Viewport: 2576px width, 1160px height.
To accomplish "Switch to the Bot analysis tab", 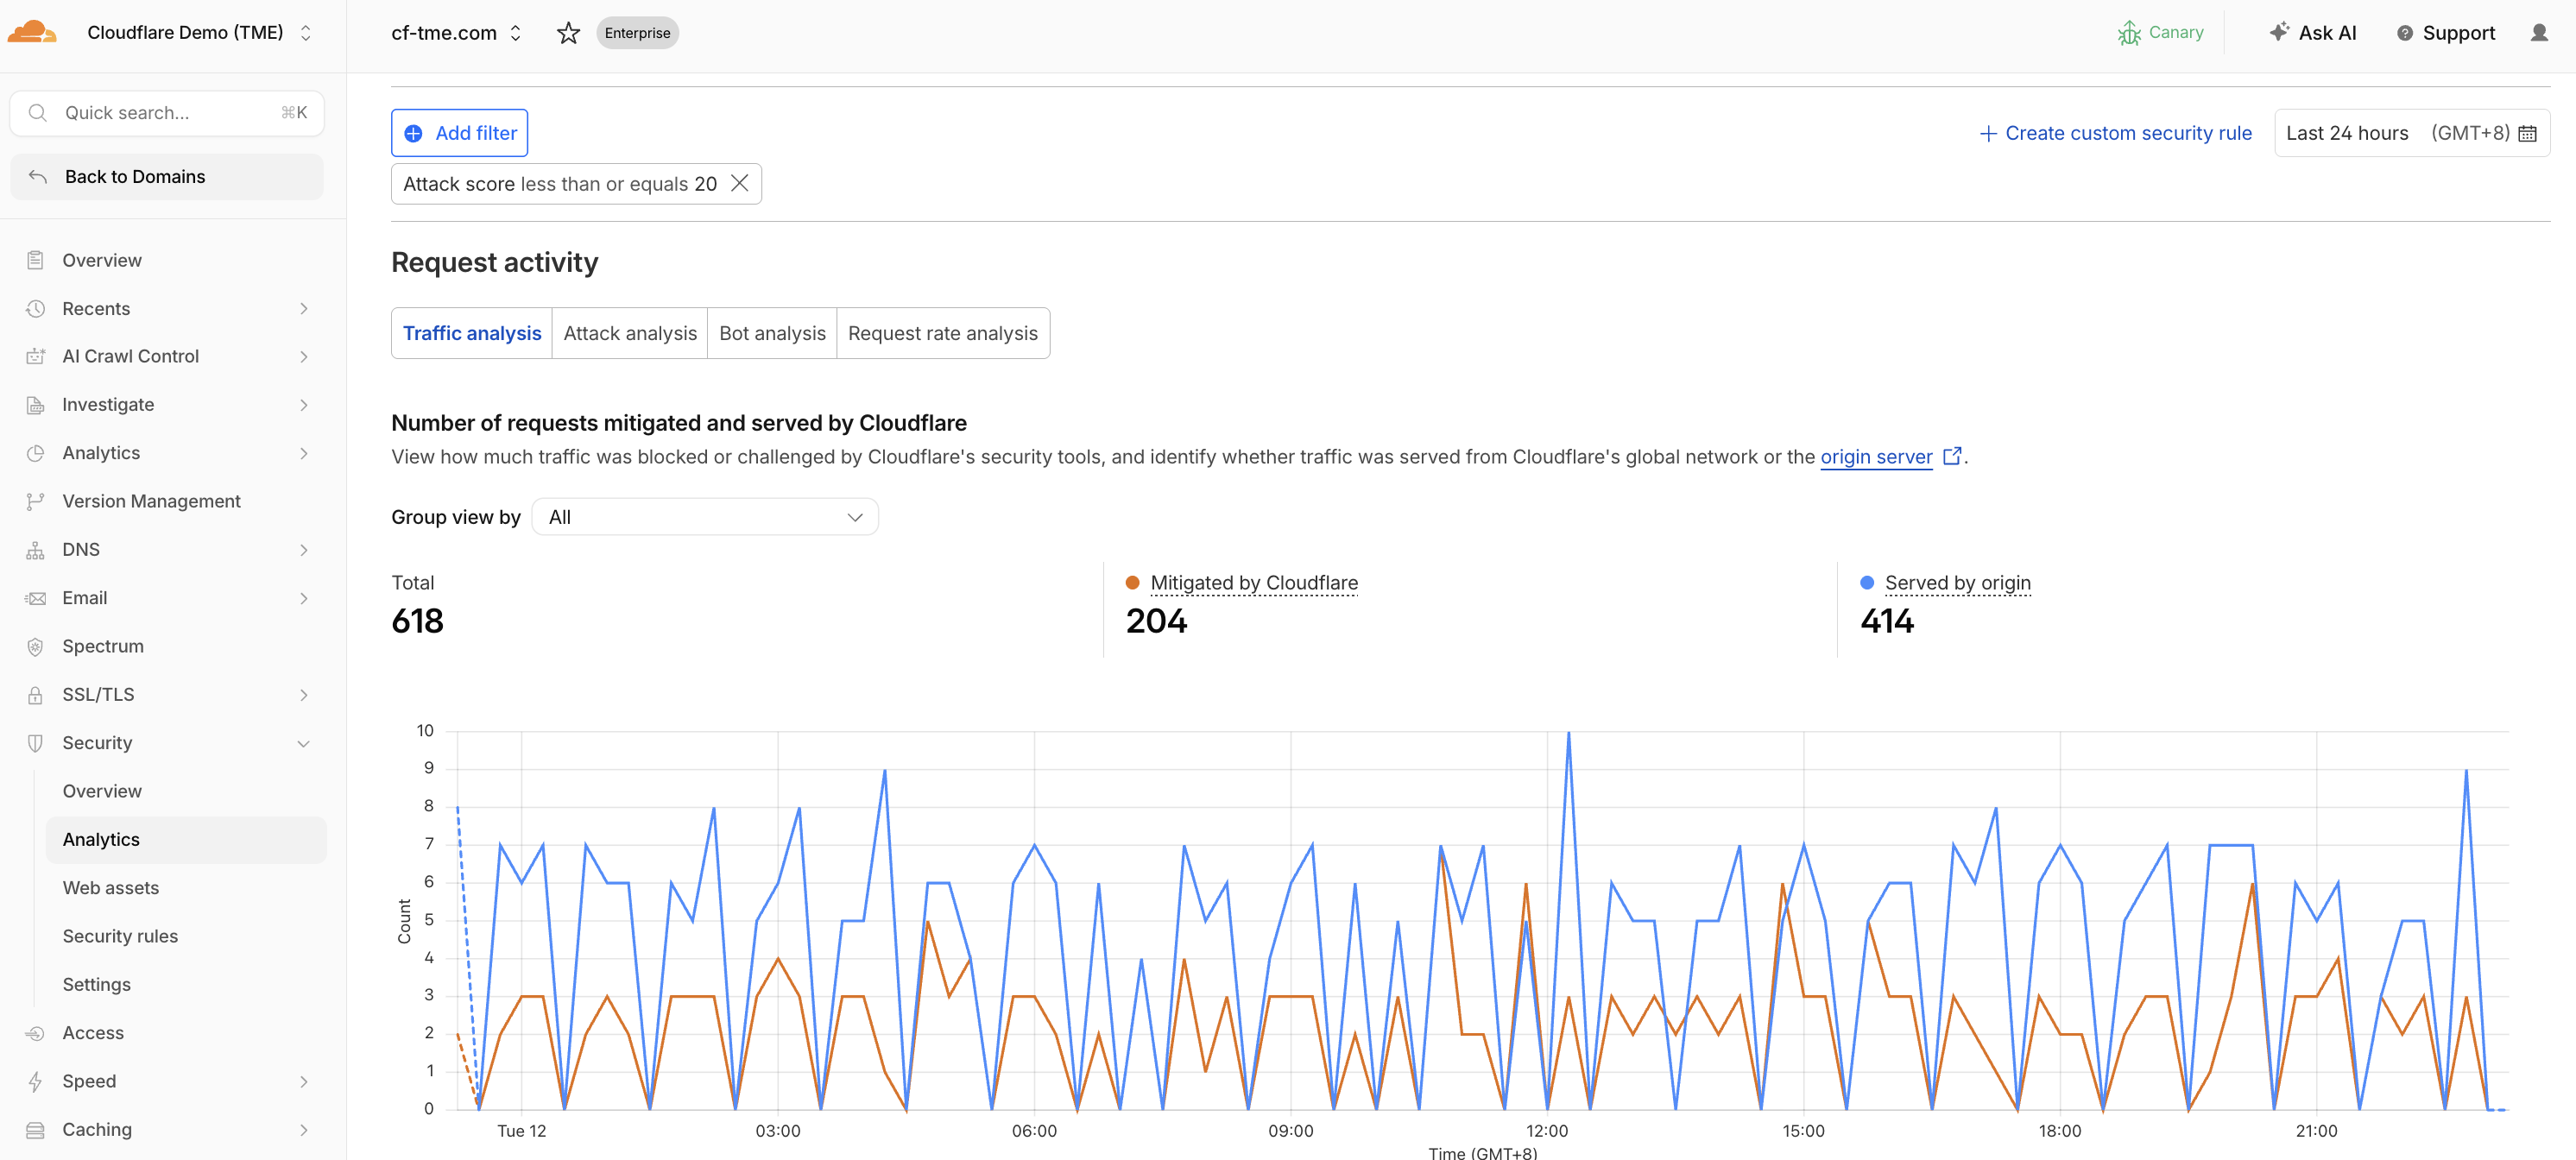I will click(x=772, y=333).
